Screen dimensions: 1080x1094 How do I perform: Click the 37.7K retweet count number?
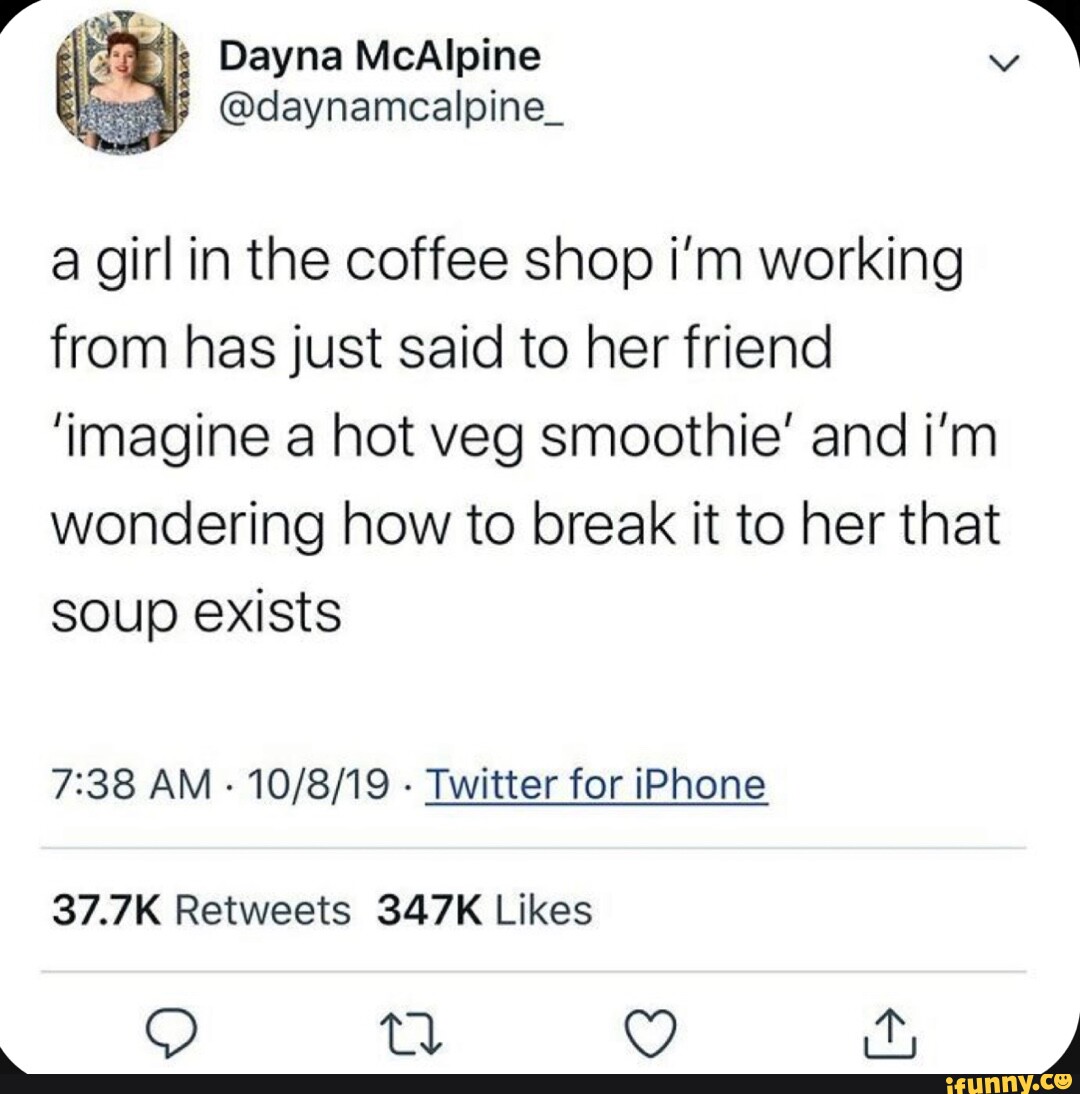pos(107,911)
